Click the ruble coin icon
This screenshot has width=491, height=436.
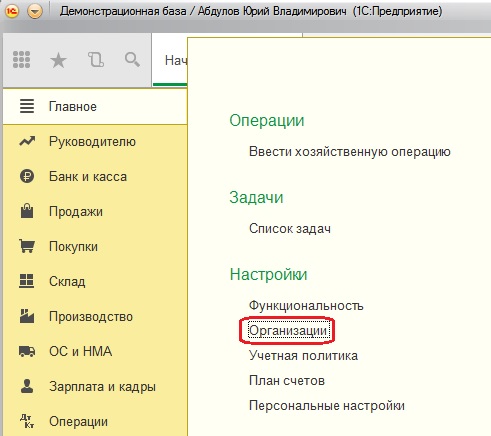click(x=27, y=176)
